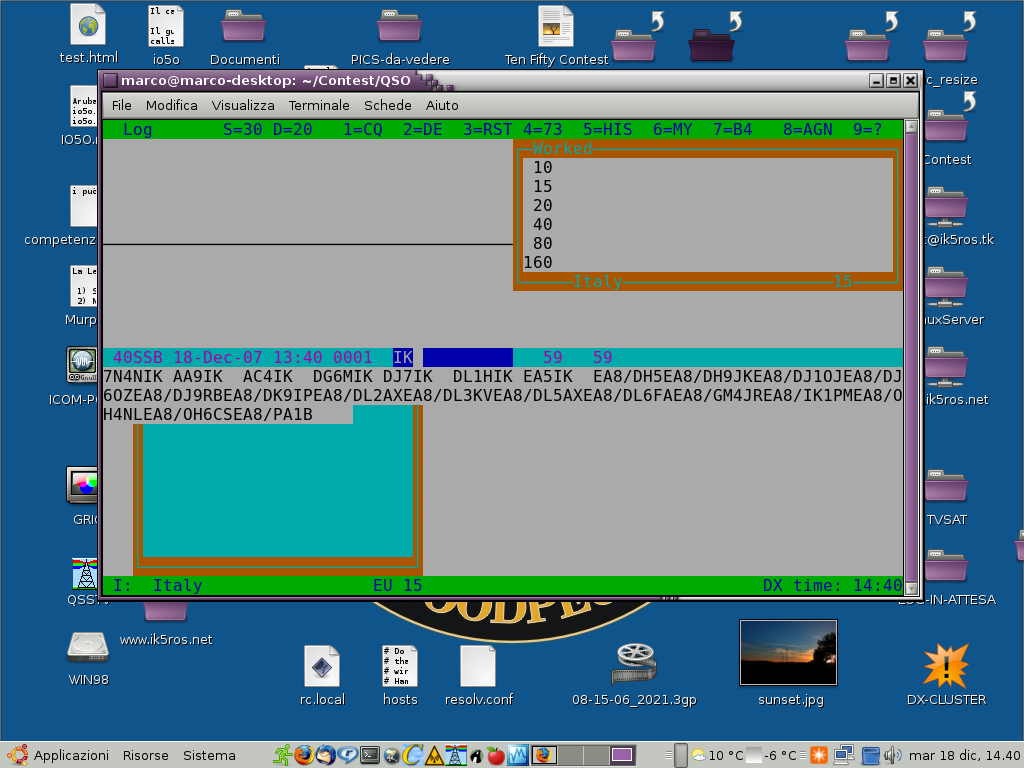Open the Schede menu
This screenshot has height=768, width=1024.
(x=387, y=105)
